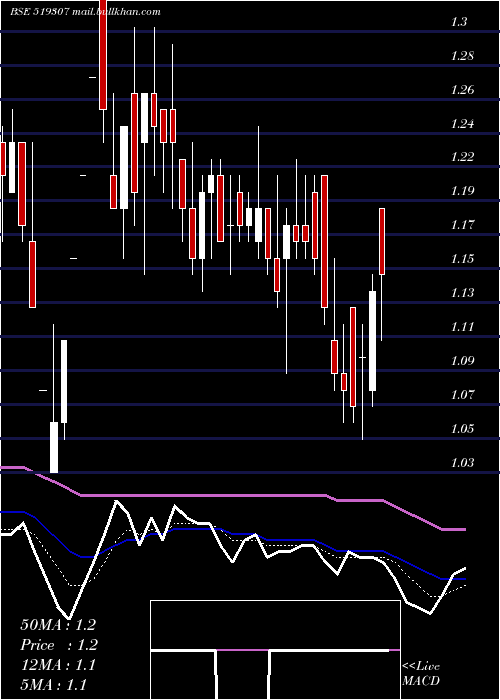Click the 1.09 price axis label
Screen dimensions: 500x700
462,361
